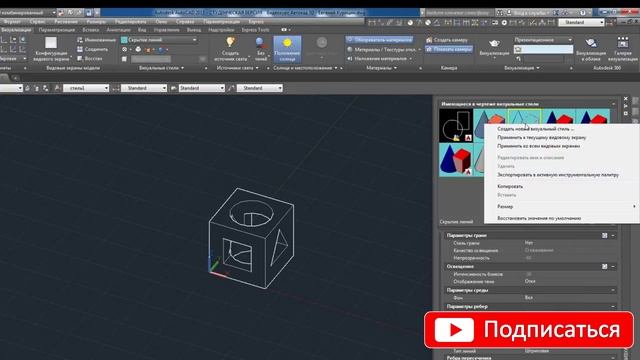Click icon button in Освещение header
The height and width of the screenshot is (360, 640).
click(x=604, y=267)
